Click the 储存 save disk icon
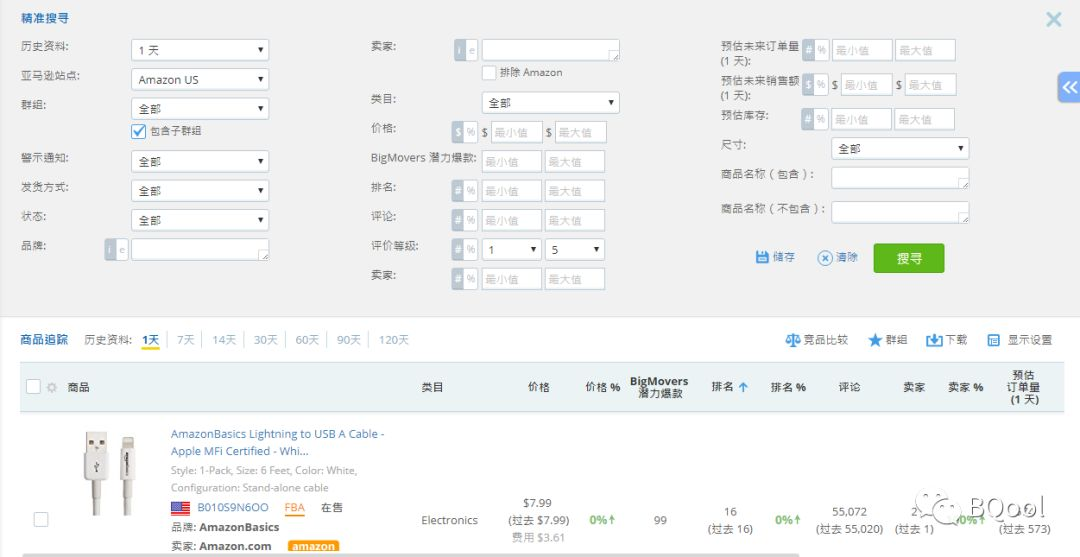 click(x=762, y=257)
